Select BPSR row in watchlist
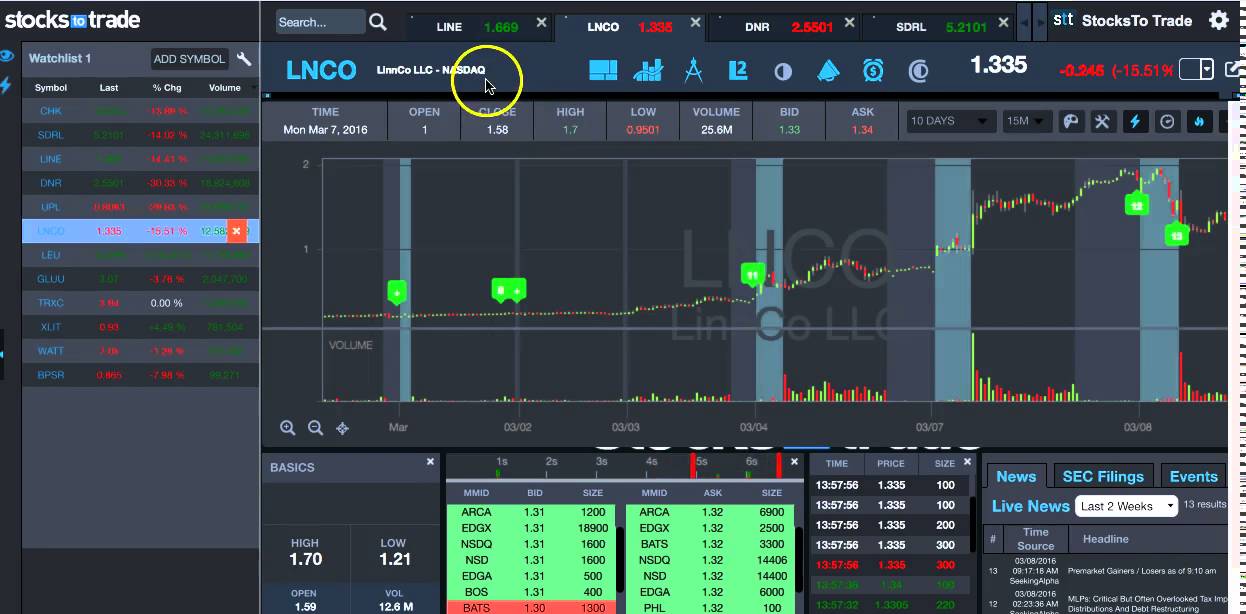This screenshot has height=614, width=1246. (141, 375)
